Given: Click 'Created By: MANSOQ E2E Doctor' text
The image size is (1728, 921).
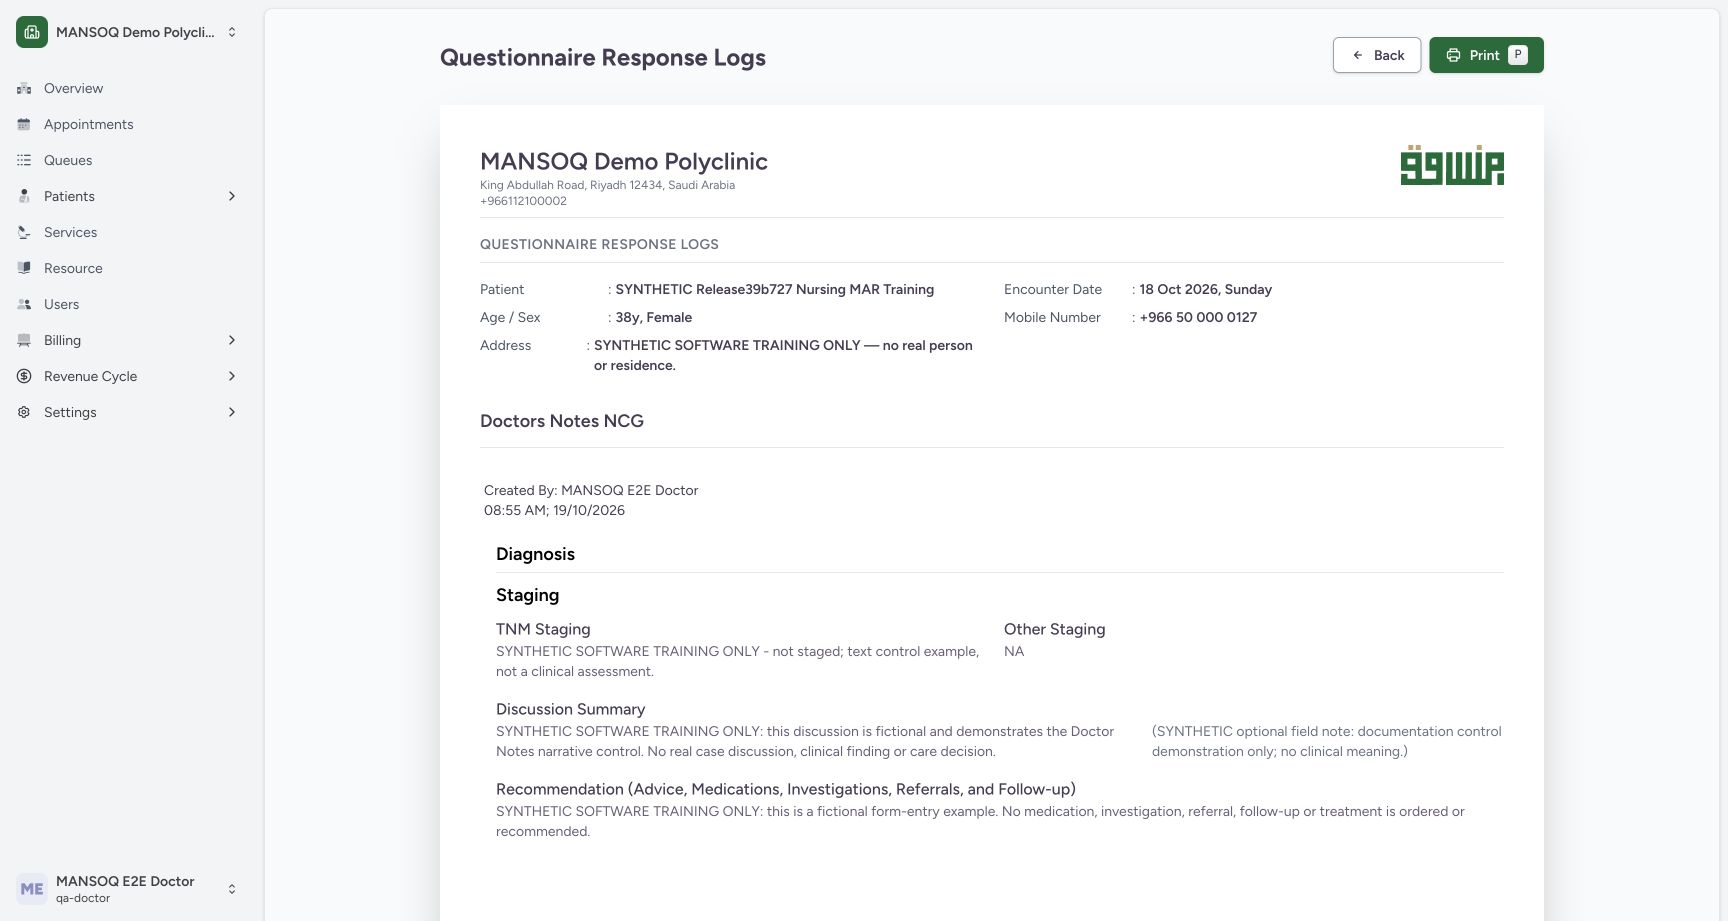Looking at the screenshot, I should pyautogui.click(x=591, y=490).
